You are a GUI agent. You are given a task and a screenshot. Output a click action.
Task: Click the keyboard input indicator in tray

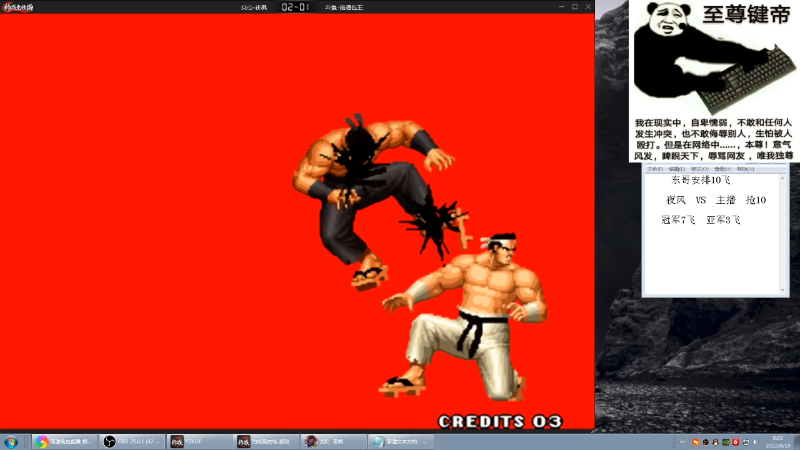(683, 442)
